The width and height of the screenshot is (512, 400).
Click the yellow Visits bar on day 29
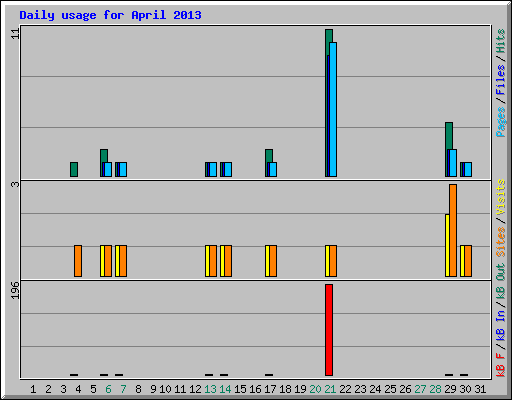(x=447, y=245)
